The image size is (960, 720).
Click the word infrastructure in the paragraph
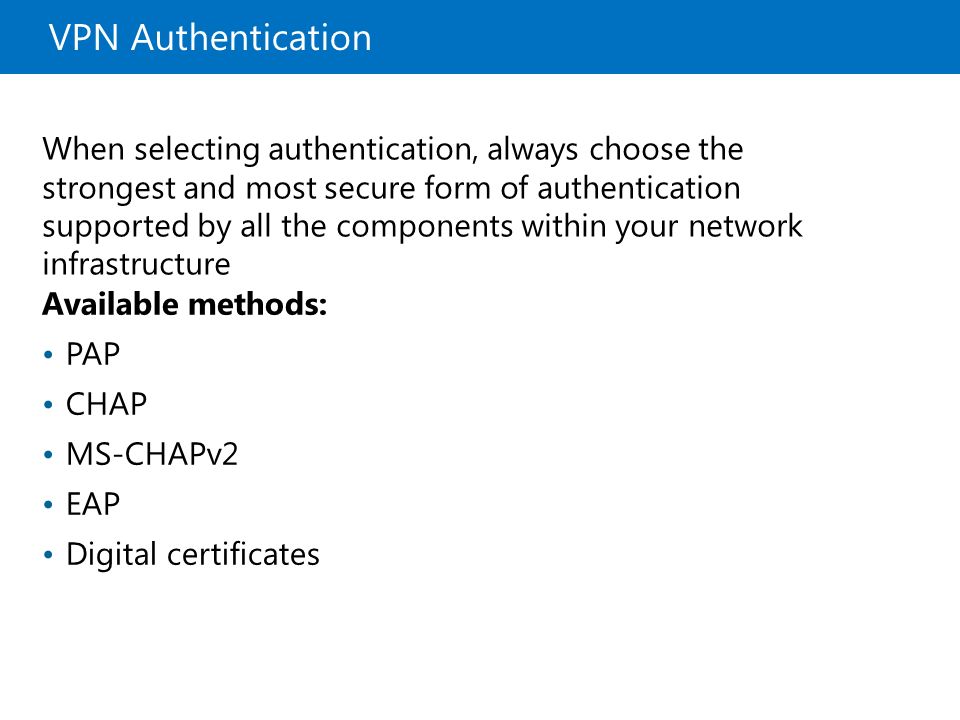(x=137, y=264)
